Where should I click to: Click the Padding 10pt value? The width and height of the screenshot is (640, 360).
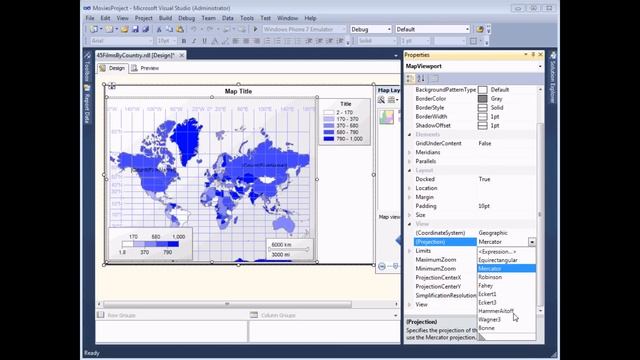[x=484, y=206]
